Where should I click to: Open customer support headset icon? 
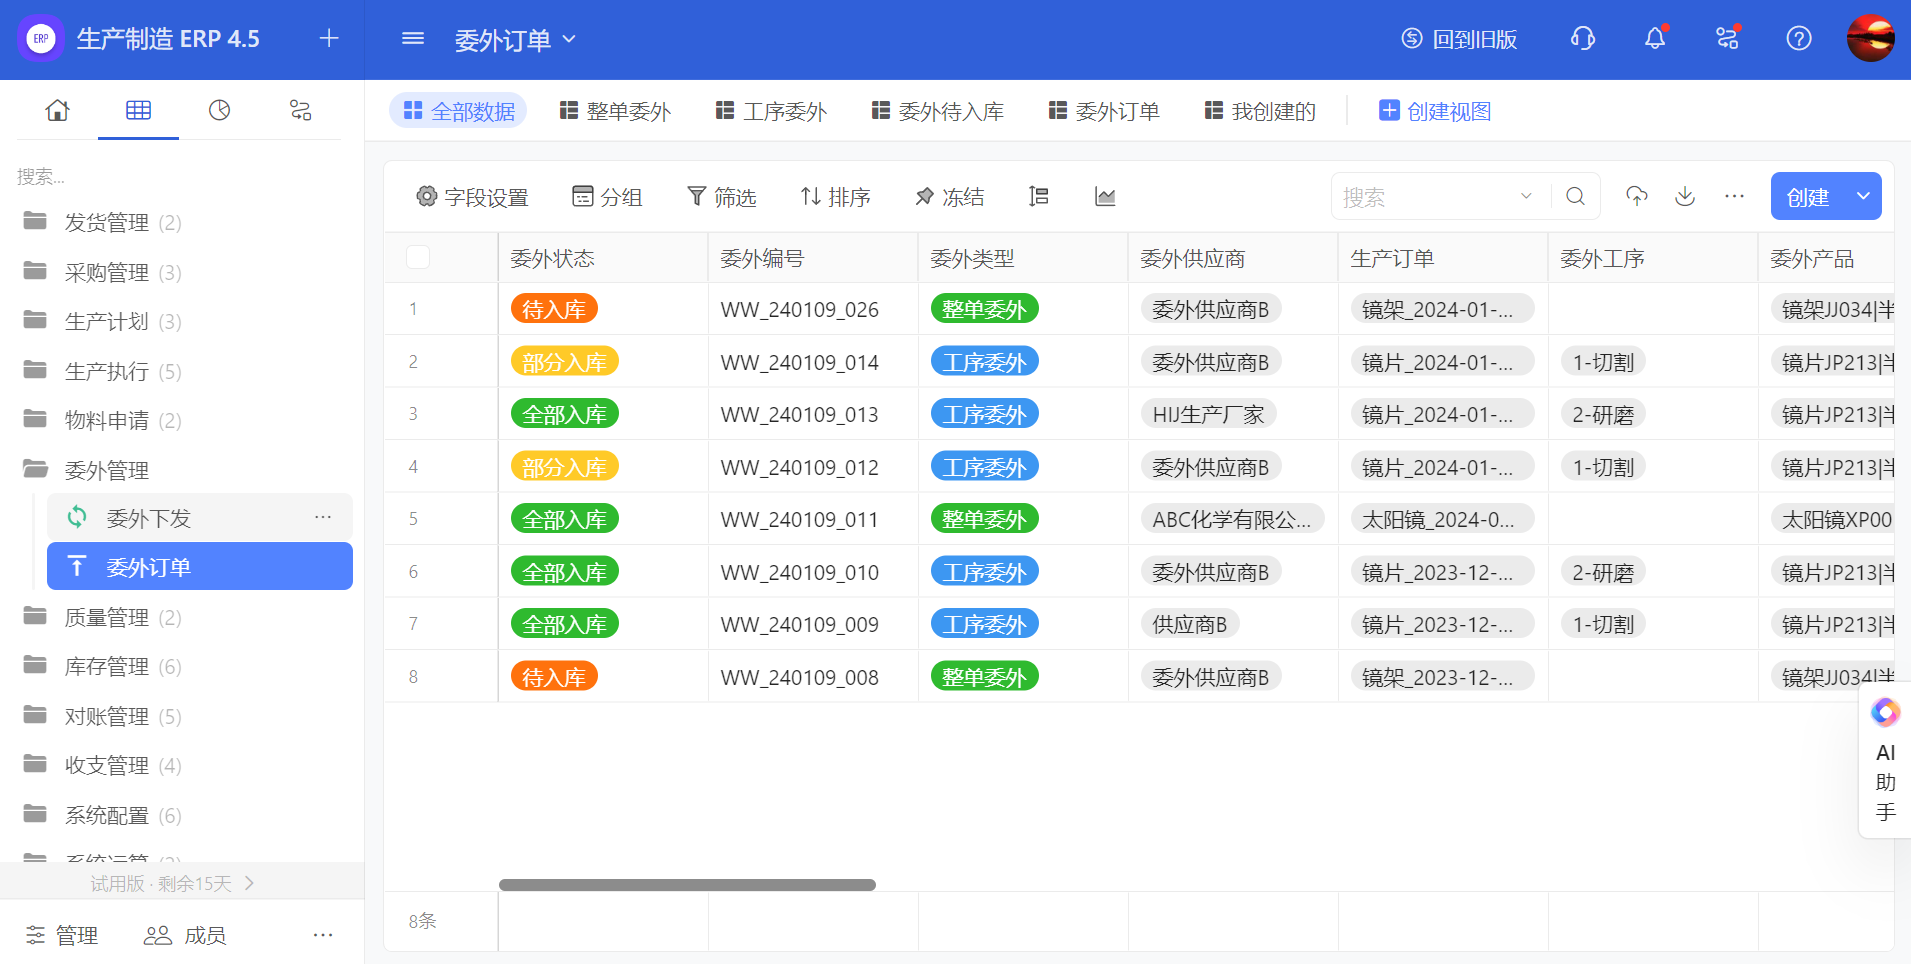(1583, 38)
